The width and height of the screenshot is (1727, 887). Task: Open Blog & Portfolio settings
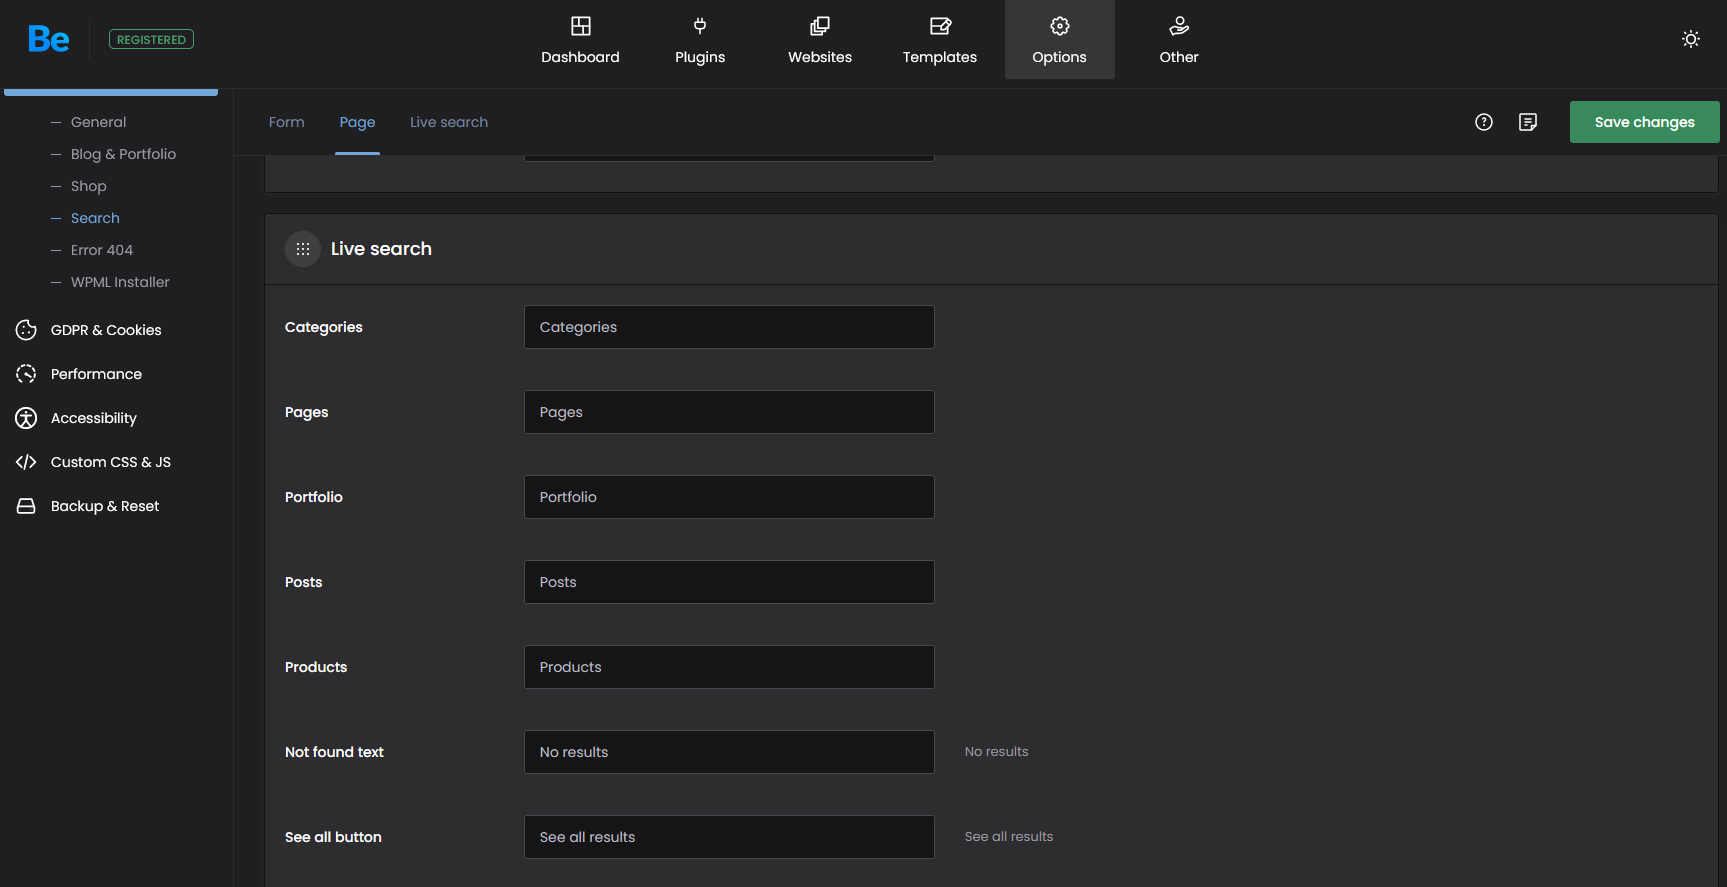pyautogui.click(x=123, y=154)
